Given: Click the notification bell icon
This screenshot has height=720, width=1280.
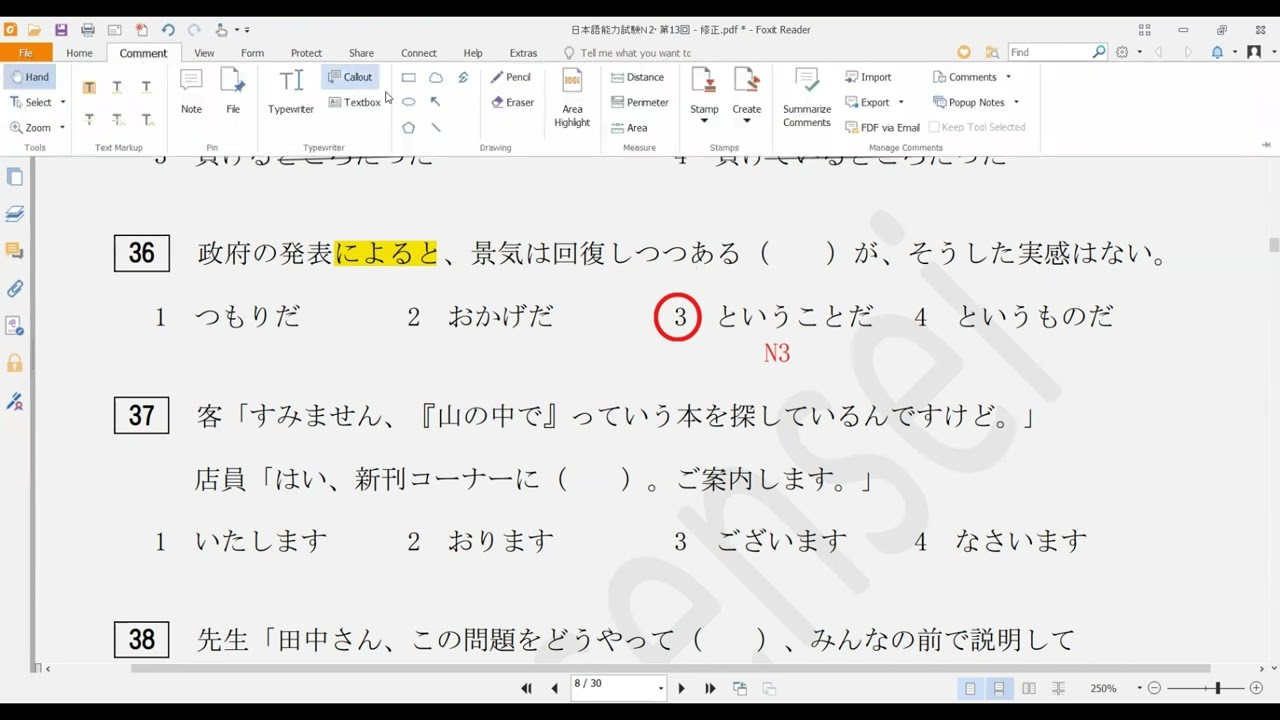Looking at the screenshot, I should click(x=1217, y=52).
